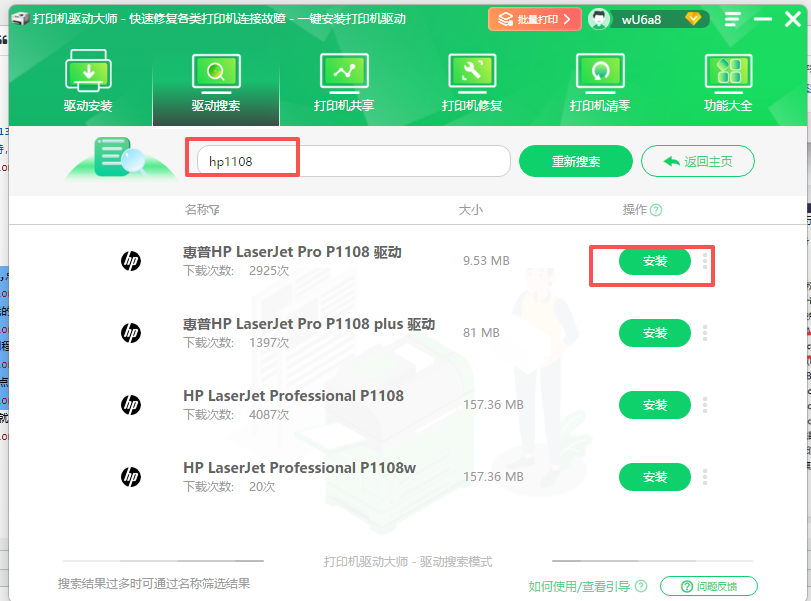This screenshot has height=601, width=811.
Task: Click the name filter funnel icon
Action: pyautogui.click(x=214, y=210)
